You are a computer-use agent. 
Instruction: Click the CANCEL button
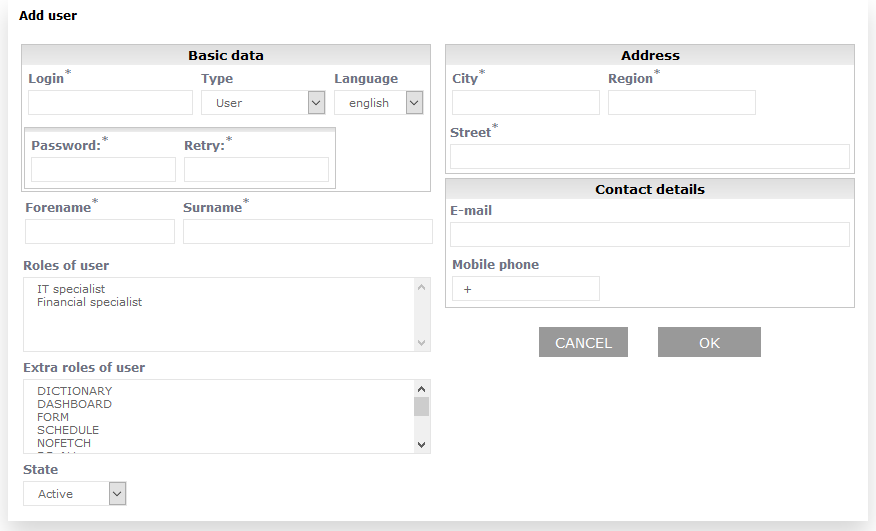[x=583, y=342]
